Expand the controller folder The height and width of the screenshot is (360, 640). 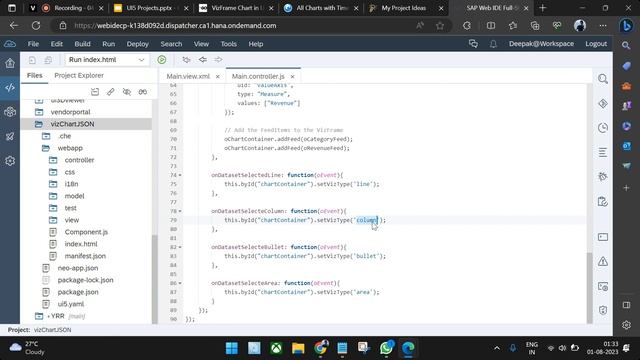tap(53, 160)
